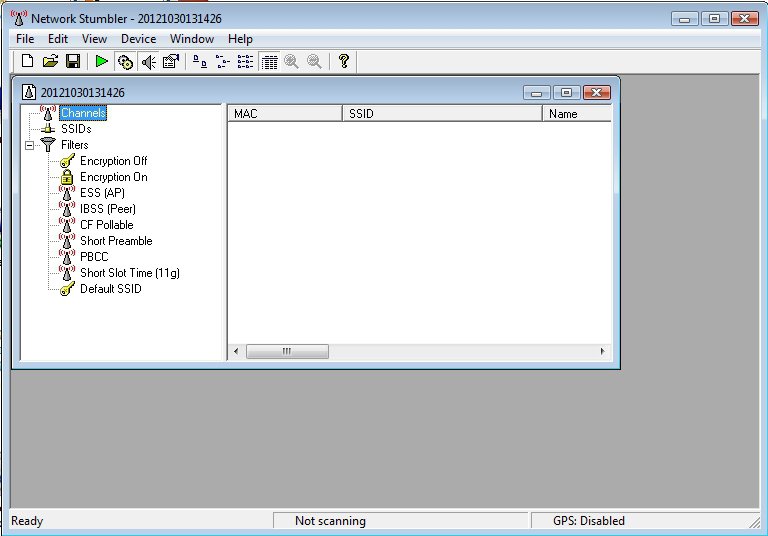
Task: Switch to small icons view in the toolbar
Action: 222,61
